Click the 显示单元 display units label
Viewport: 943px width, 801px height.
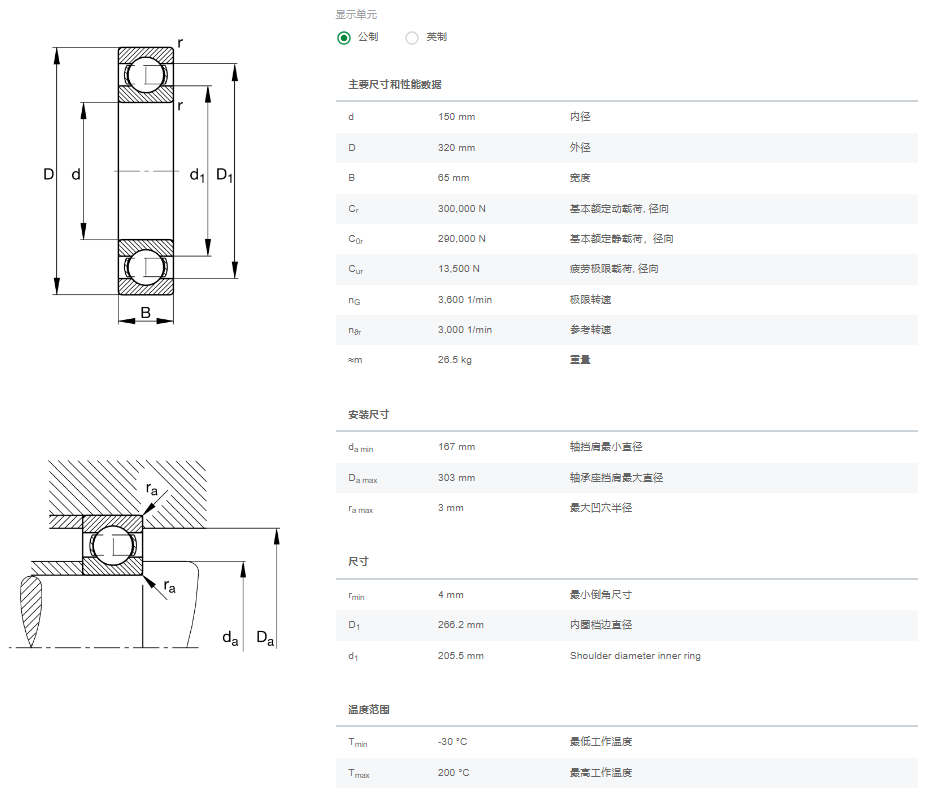[356, 14]
